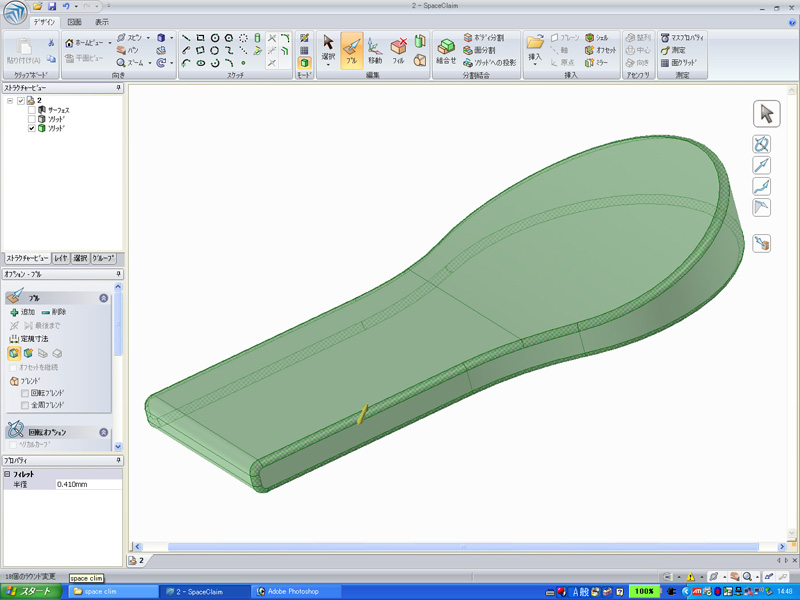Screen dimensions: 800x600
Task: Open the レイヤ panel tab
Action: [x=61, y=258]
